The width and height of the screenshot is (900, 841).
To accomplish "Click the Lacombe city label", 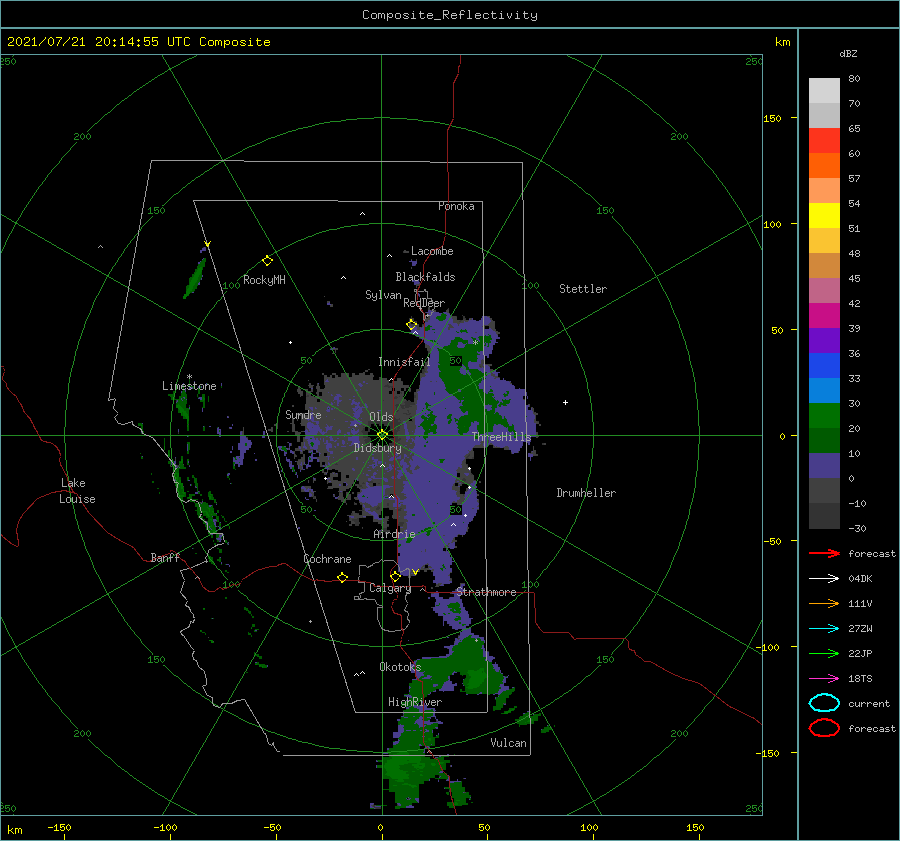I will pyautogui.click(x=432, y=251).
